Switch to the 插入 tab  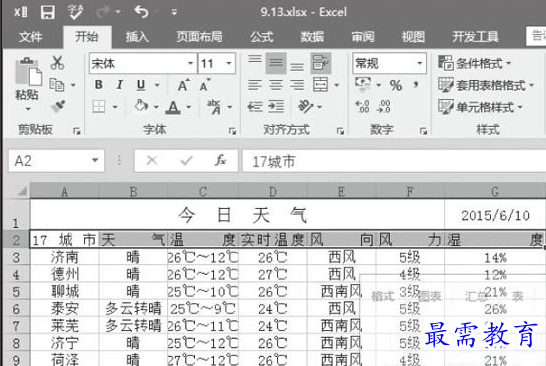[137, 37]
